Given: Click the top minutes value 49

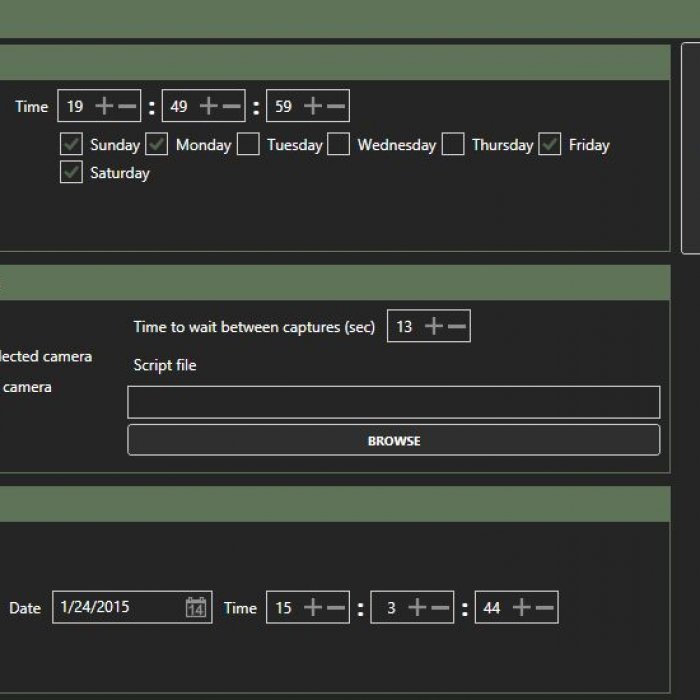Looking at the screenshot, I should (x=179, y=106).
